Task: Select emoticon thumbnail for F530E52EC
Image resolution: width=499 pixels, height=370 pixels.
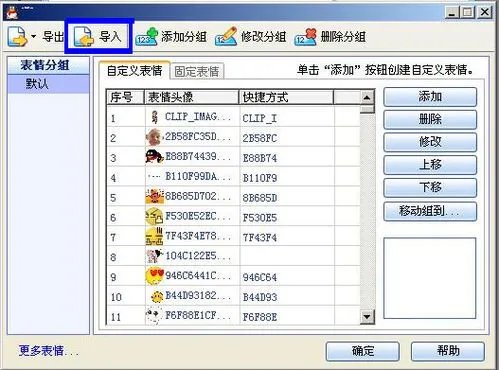Action: tap(154, 216)
